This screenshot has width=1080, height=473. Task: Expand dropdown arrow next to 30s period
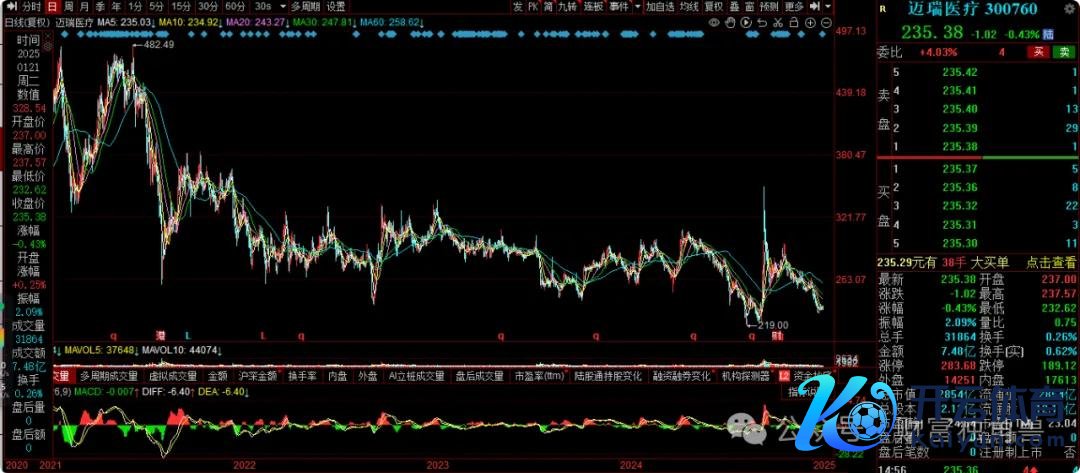(283, 6)
